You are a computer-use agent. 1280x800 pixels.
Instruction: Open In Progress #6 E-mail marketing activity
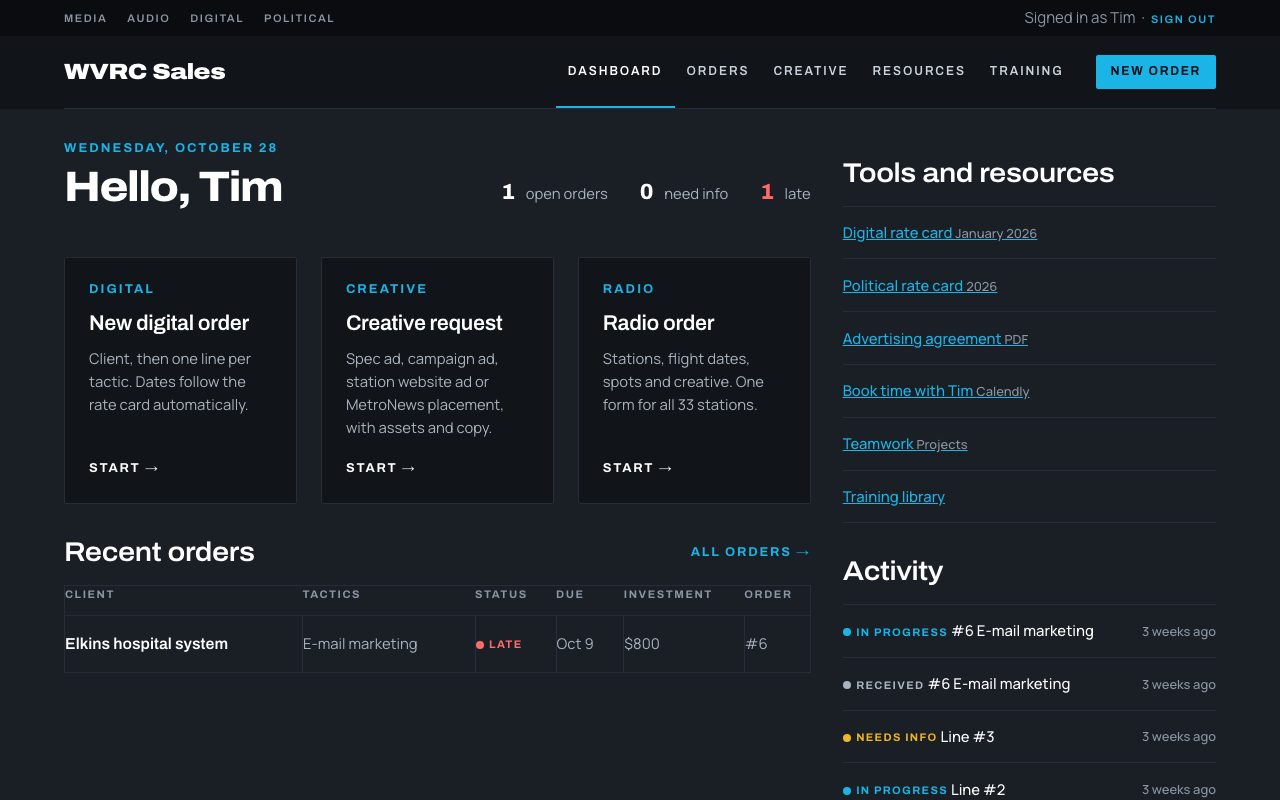(1029, 631)
